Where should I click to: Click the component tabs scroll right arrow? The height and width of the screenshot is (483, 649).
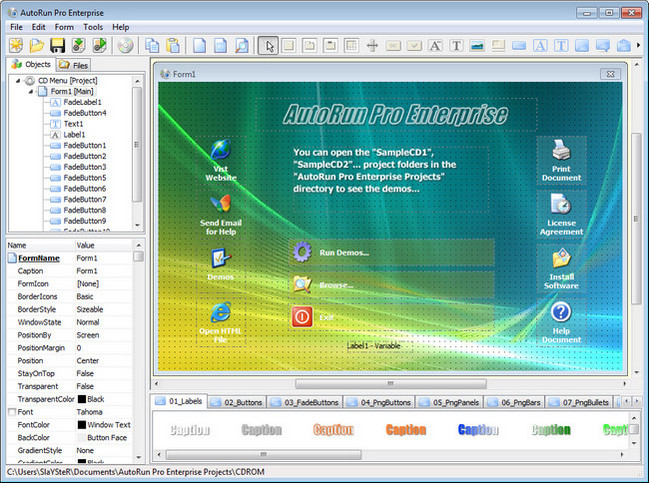(x=637, y=401)
